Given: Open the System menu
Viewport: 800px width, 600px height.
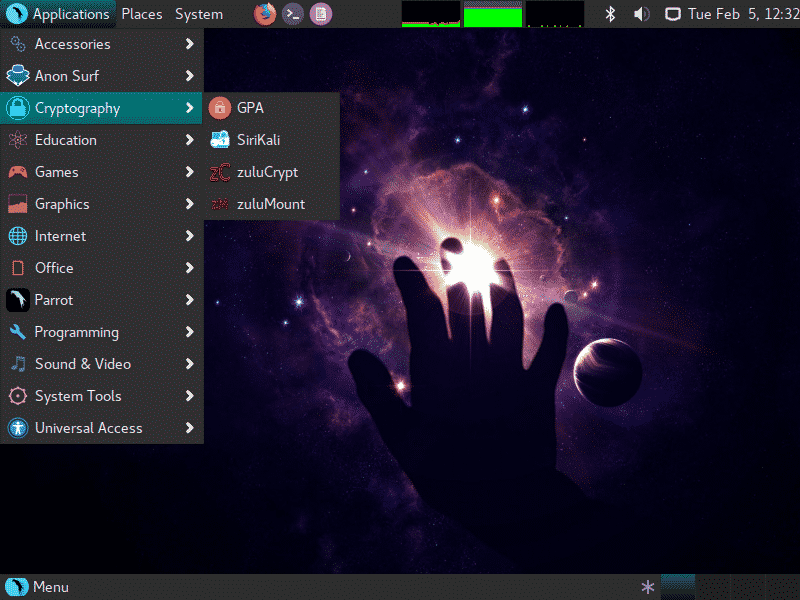Looking at the screenshot, I should tap(199, 14).
